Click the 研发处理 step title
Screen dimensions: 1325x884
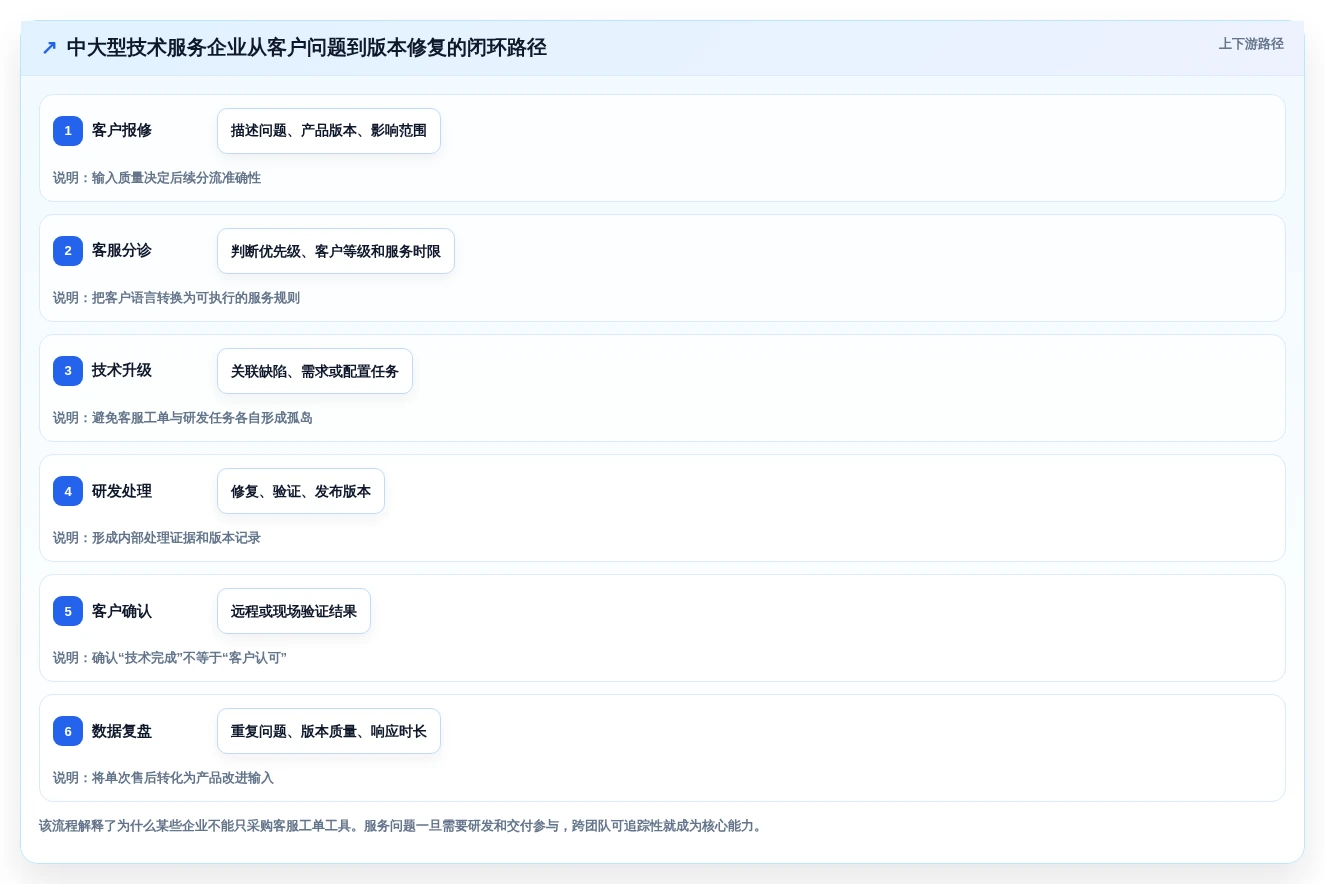pos(122,490)
